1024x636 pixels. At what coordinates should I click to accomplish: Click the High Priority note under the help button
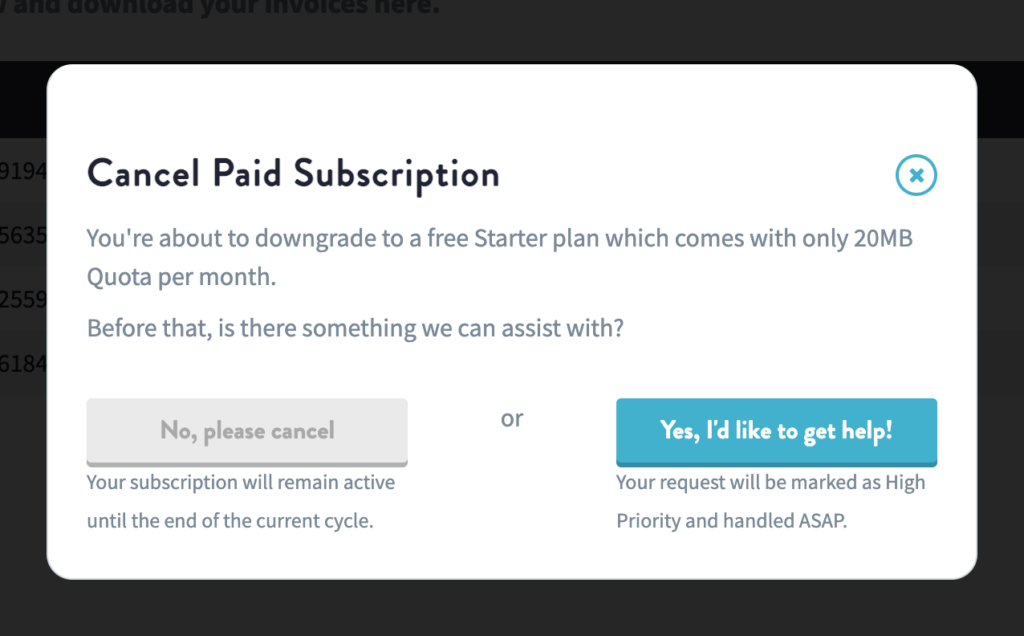[x=770, y=501]
